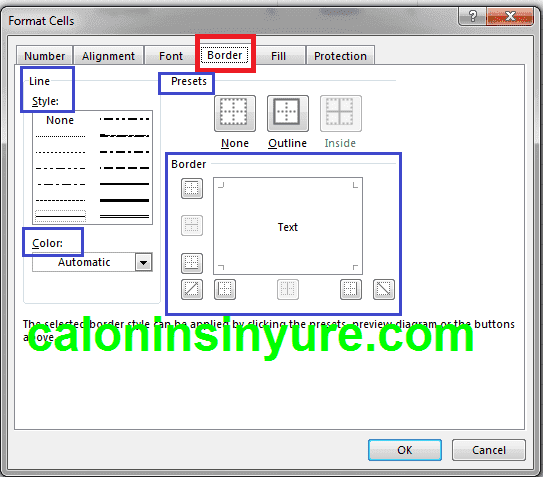The width and height of the screenshot is (544, 480).
Task: Select the thin solid line style
Action: (60, 216)
